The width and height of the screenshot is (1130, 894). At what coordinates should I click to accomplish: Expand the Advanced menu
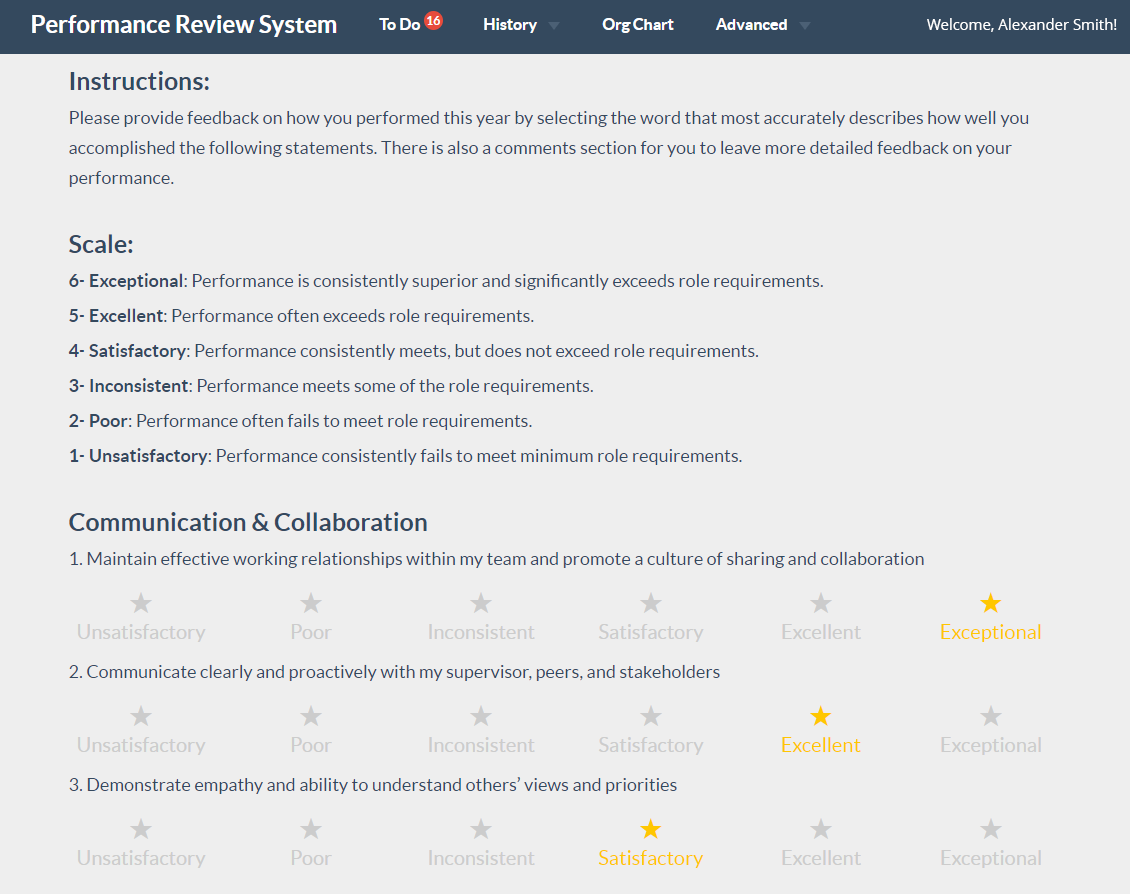click(x=753, y=24)
